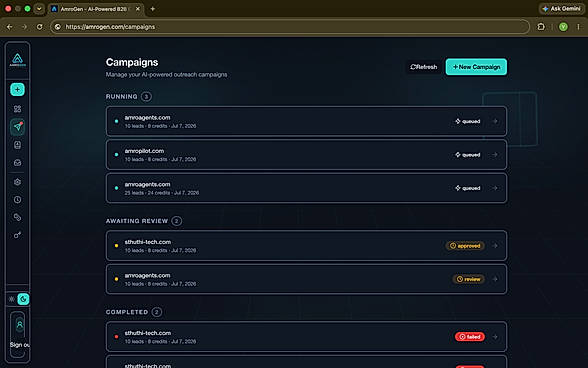Reload the page with browser reload icon

pos(39,27)
